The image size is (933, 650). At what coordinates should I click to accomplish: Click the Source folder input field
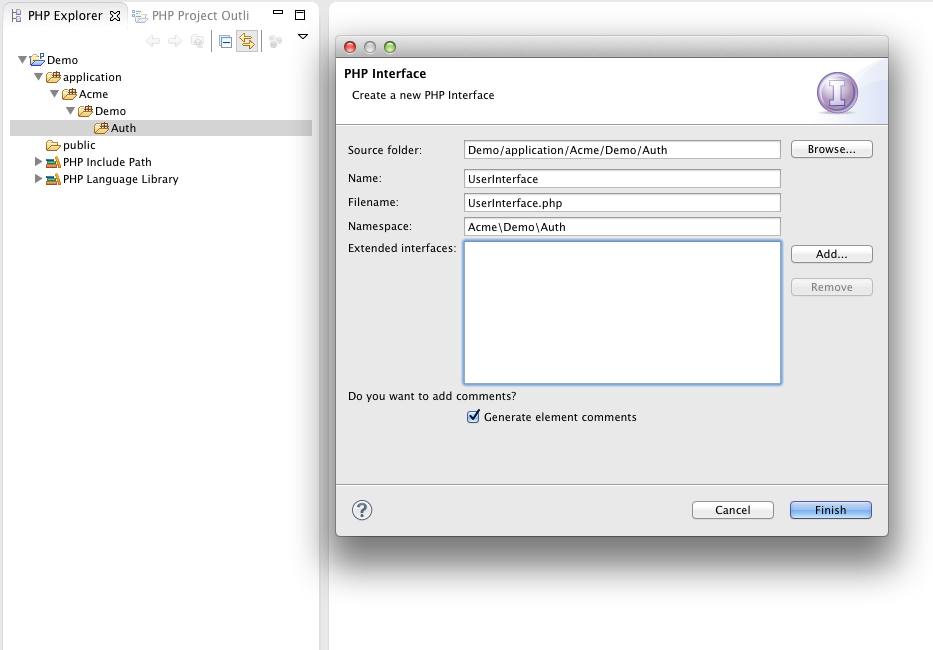(x=622, y=150)
